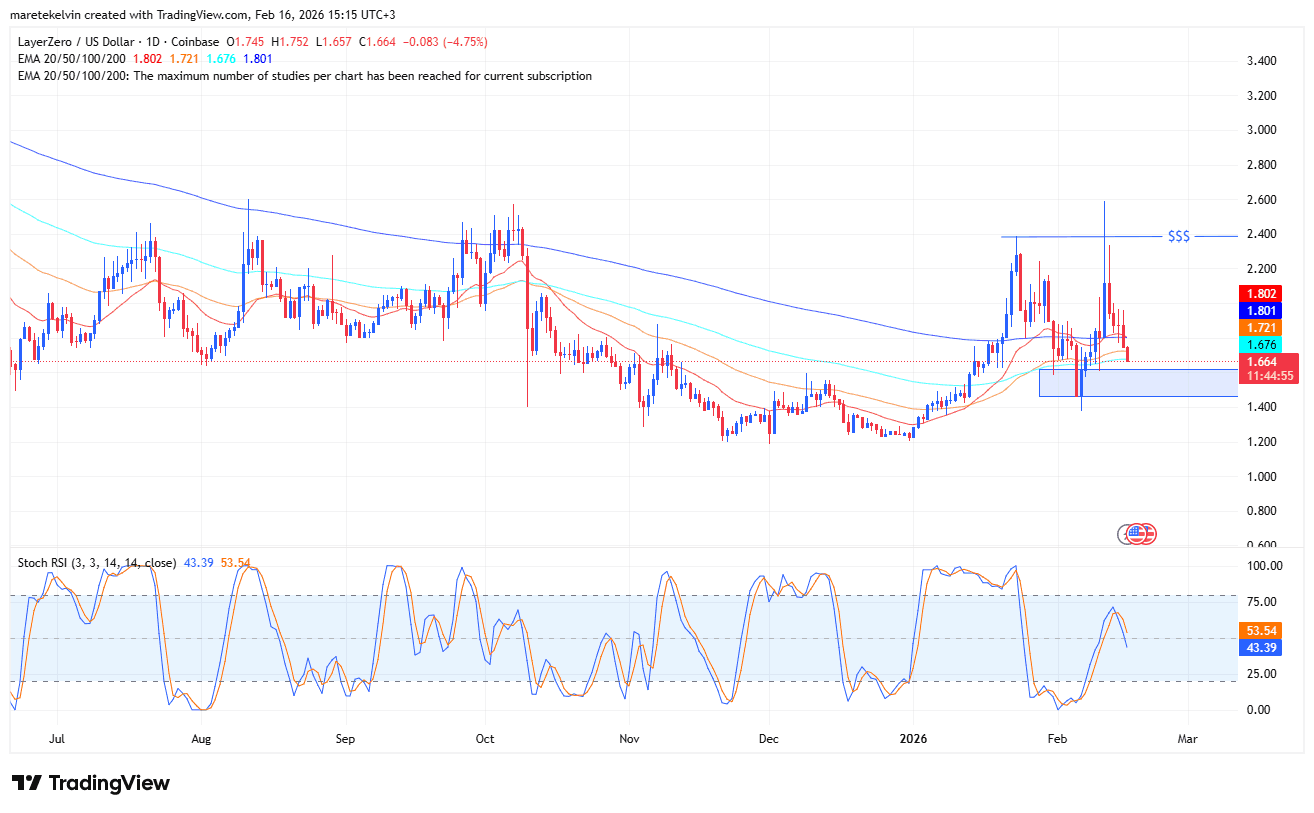This screenshot has height=813, width=1314.
Task: Click the Stoch RSI indicator legend
Action: 96,563
